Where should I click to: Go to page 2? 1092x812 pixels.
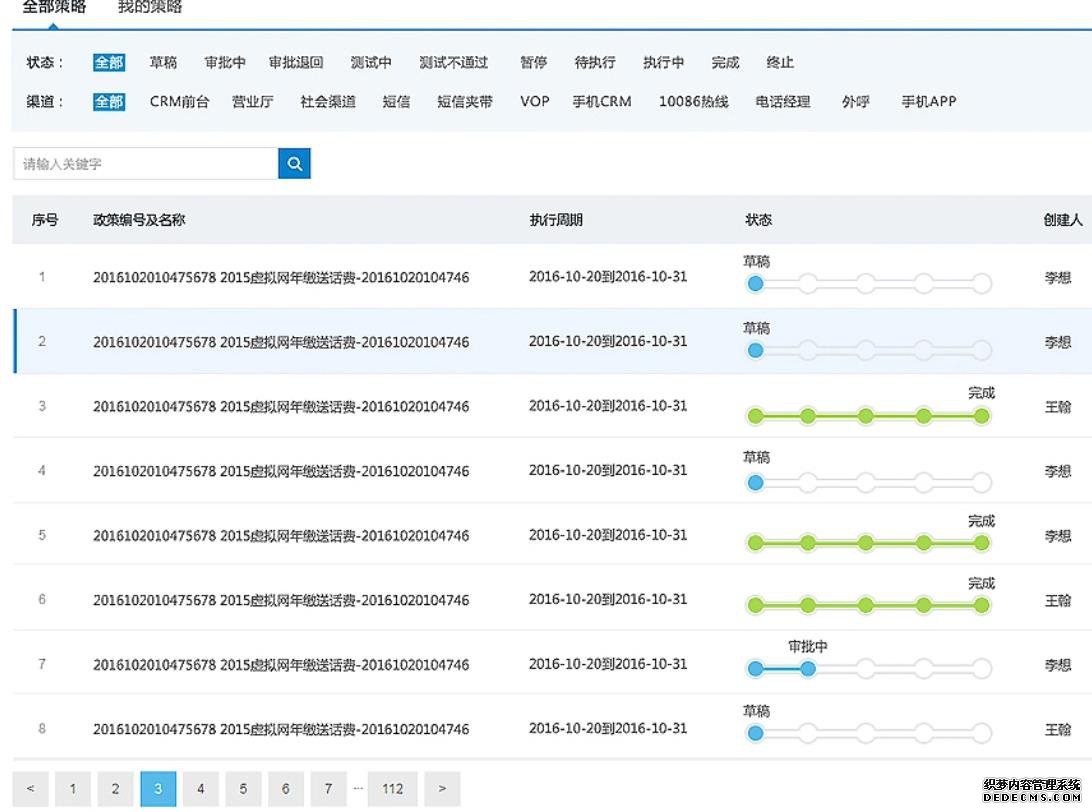click(x=116, y=788)
